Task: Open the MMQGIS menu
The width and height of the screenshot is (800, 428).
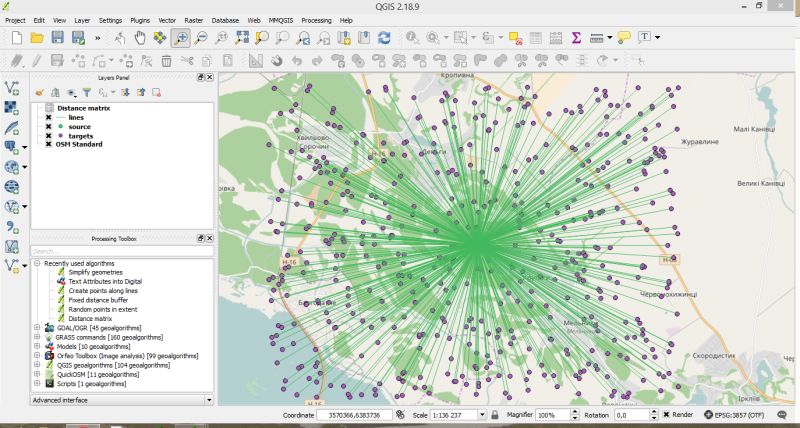Action: 281,20
